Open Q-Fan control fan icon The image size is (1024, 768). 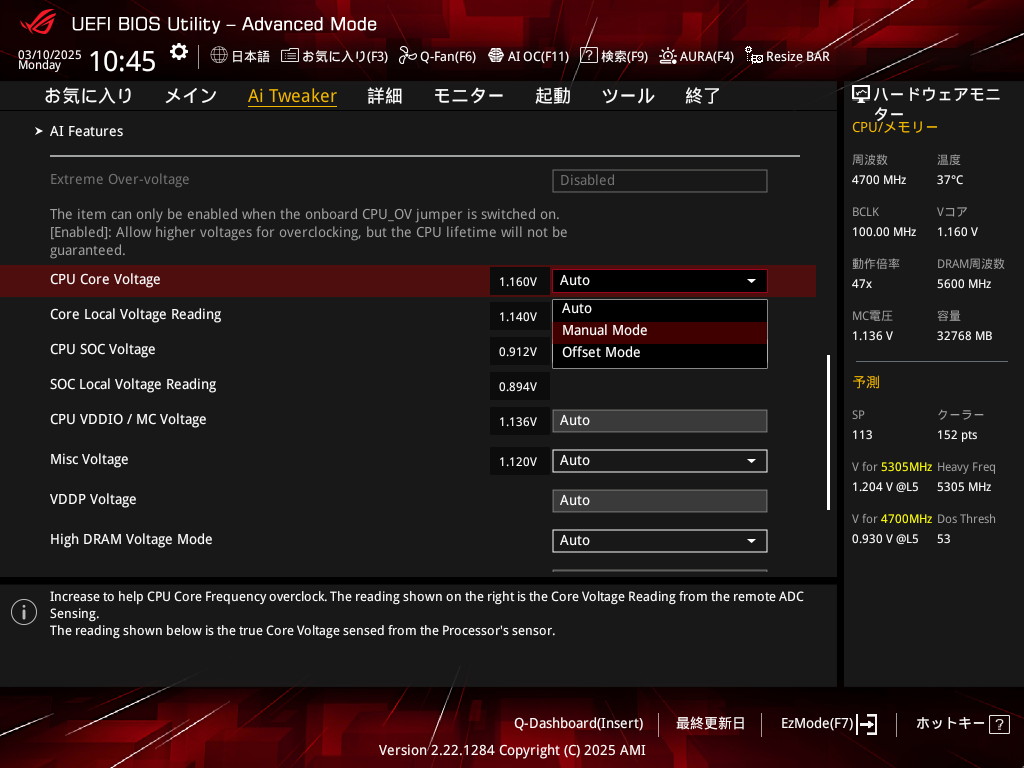click(408, 56)
